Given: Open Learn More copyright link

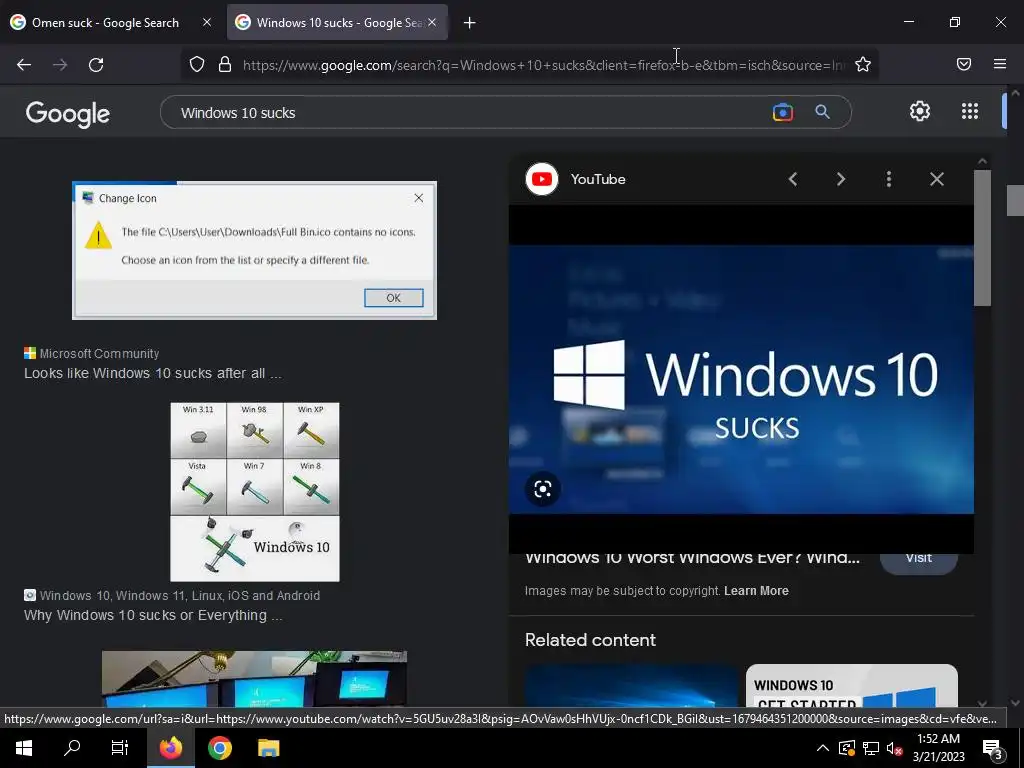Looking at the screenshot, I should tap(756, 590).
